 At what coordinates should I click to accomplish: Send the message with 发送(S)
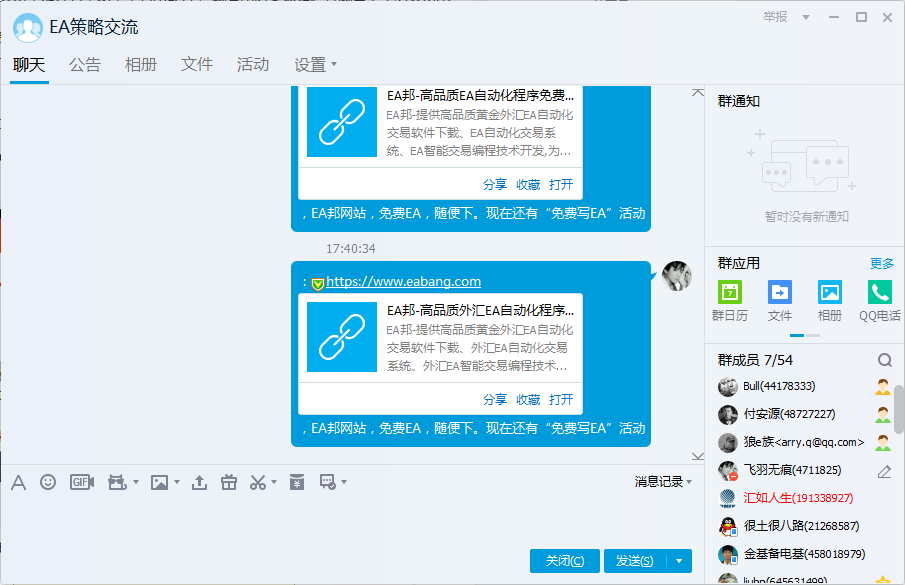point(635,561)
